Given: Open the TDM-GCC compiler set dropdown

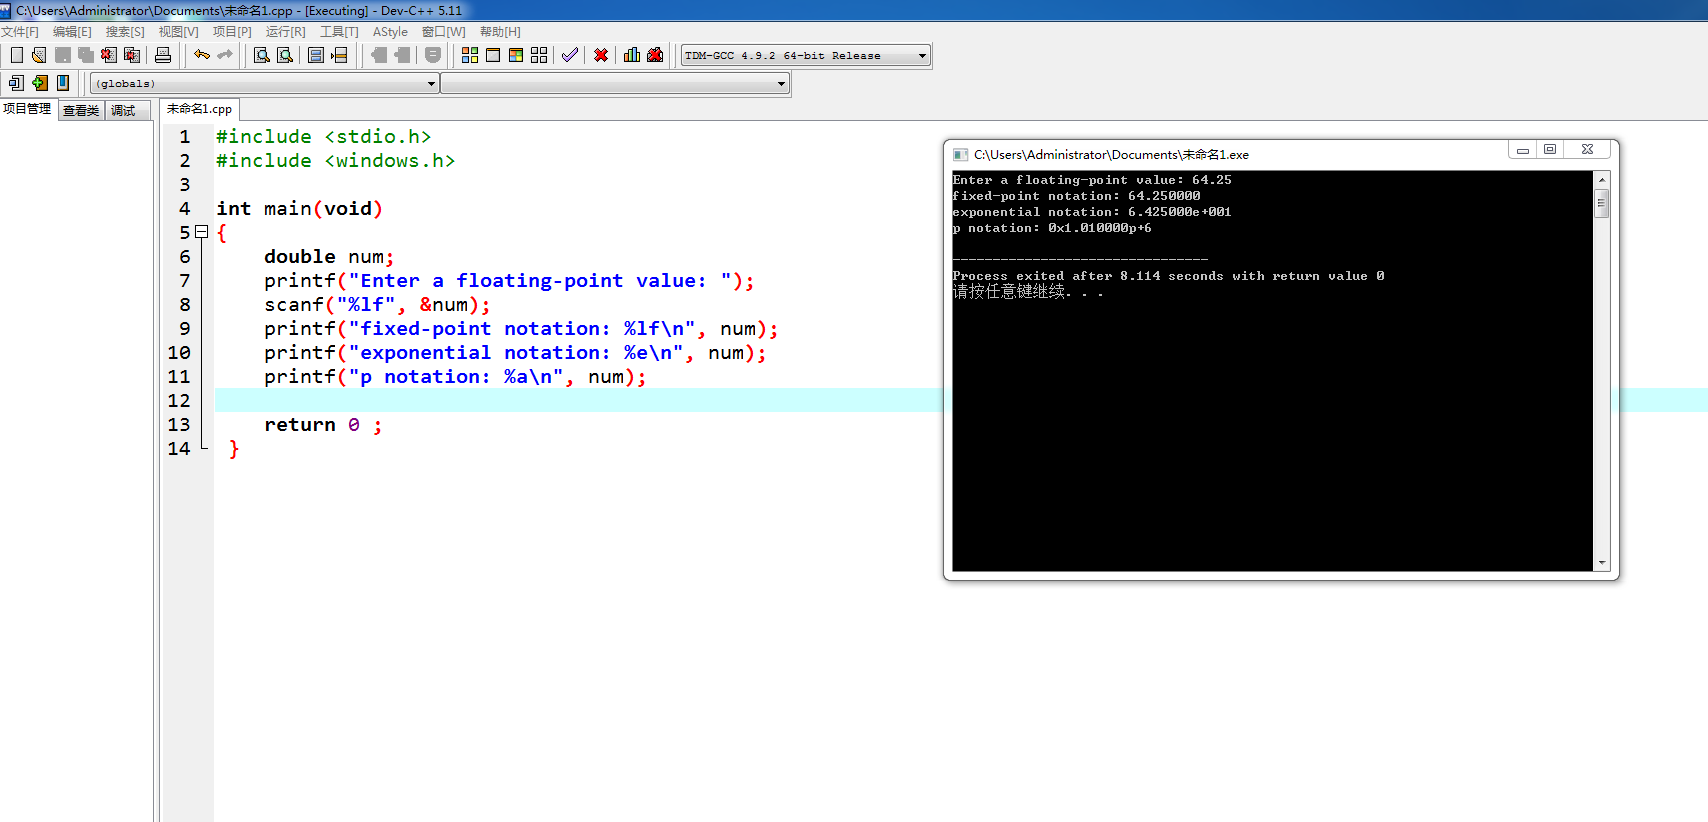Looking at the screenshot, I should (x=806, y=55).
